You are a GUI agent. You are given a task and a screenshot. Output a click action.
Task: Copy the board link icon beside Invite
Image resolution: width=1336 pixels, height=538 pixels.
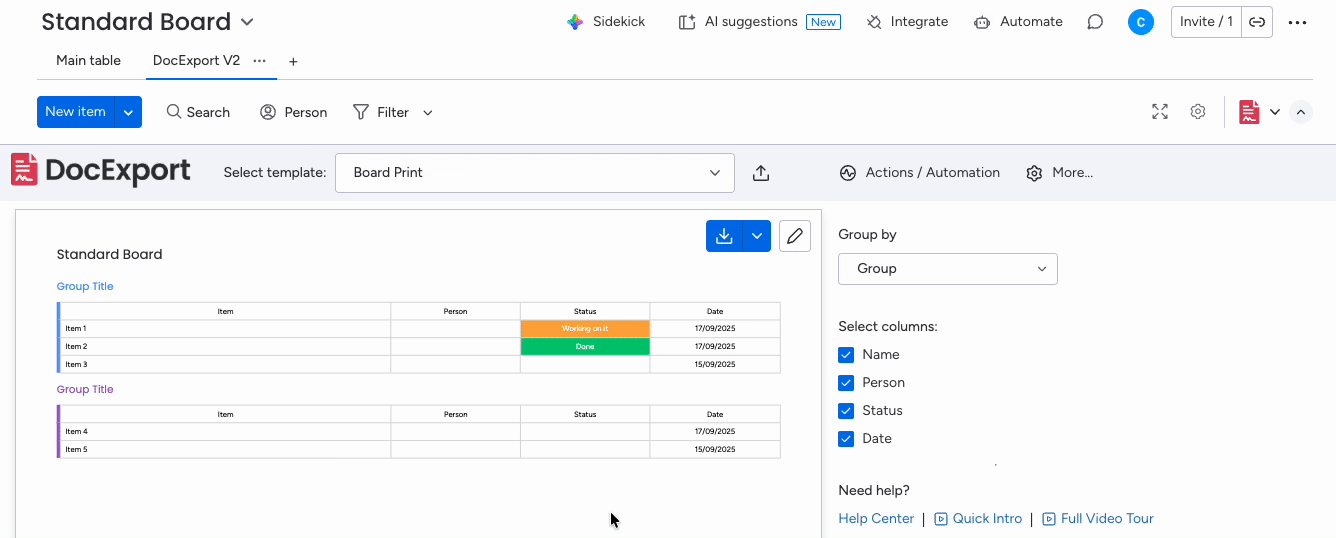click(x=1257, y=22)
